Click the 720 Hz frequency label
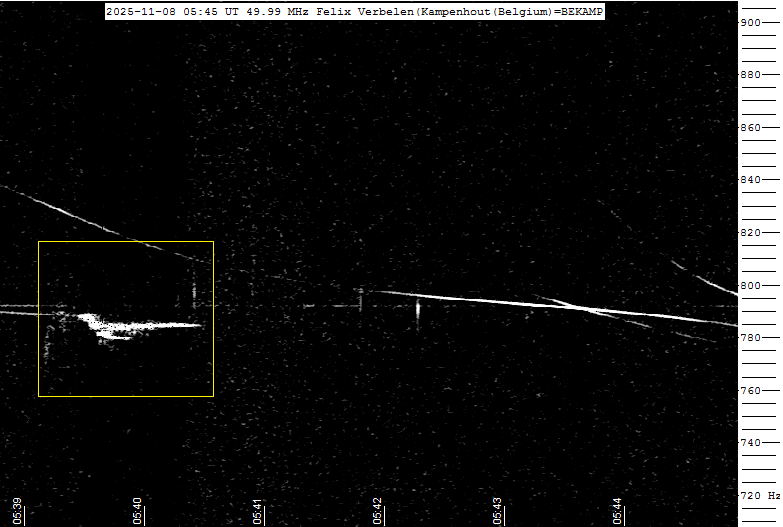783x527 pixels. [x=758, y=495]
